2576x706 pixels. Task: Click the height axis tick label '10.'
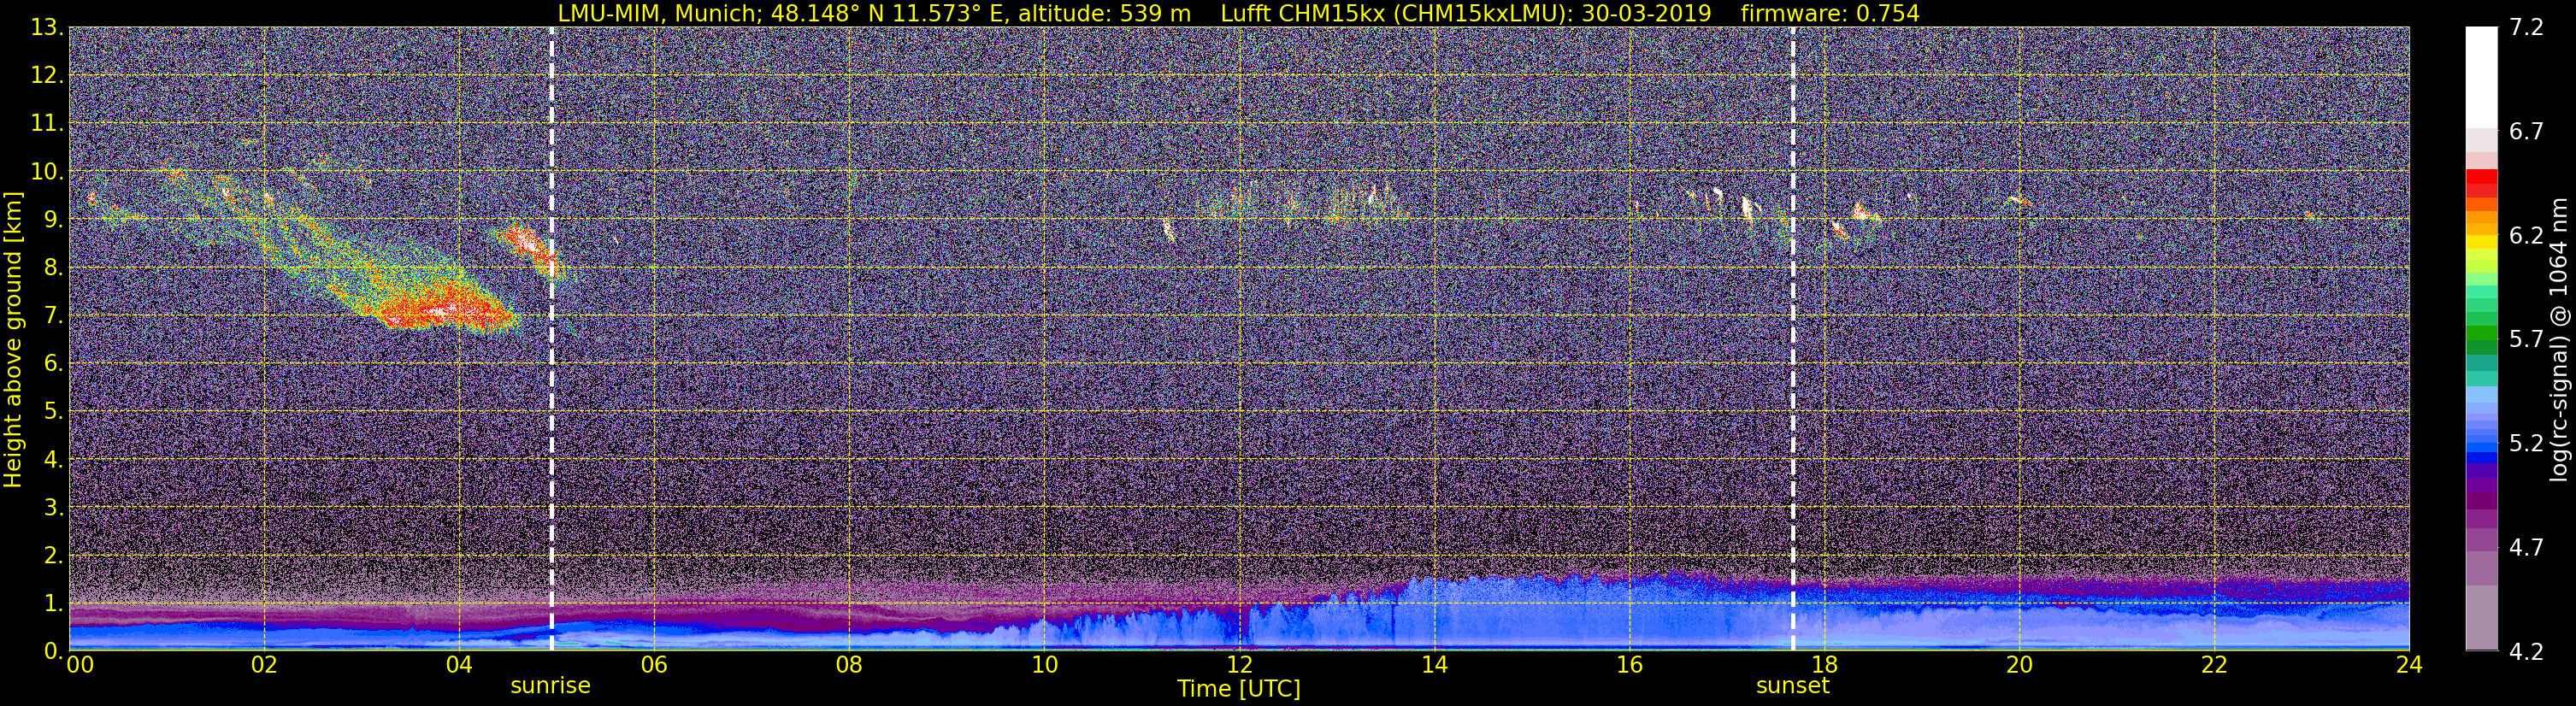tap(47, 172)
